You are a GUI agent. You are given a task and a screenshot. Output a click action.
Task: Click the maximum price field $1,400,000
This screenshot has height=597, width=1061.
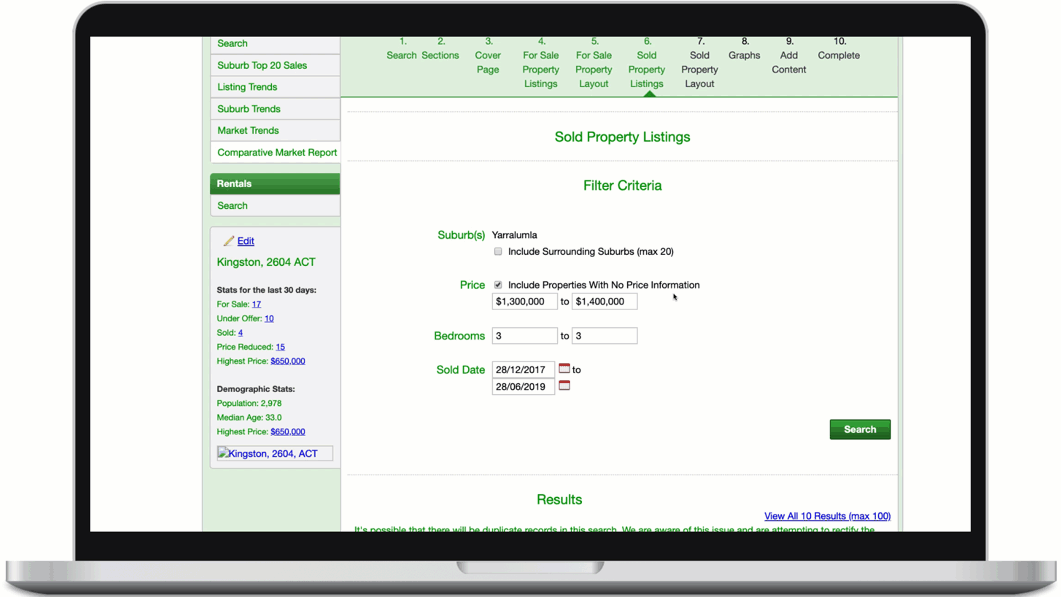coord(604,301)
